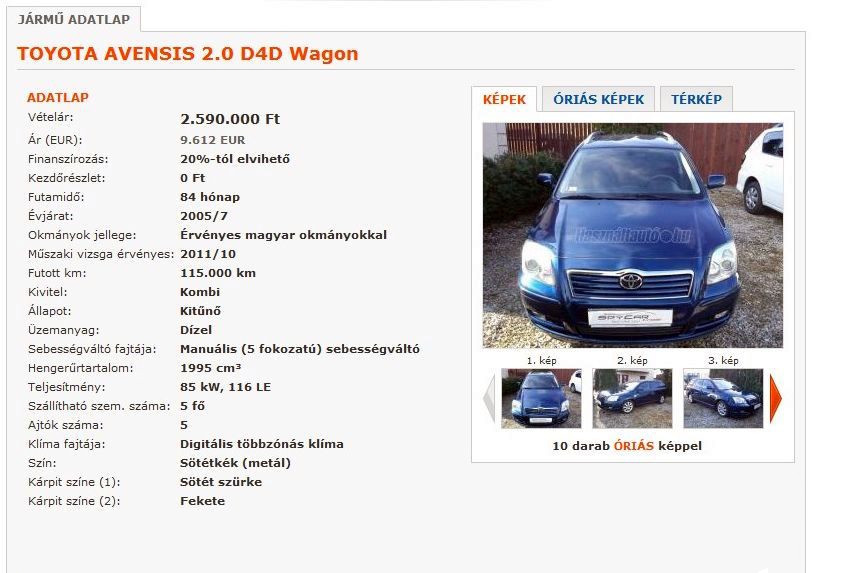Screen dimensions: 859x573
Task: Select the 2. kép thumbnail
Action: pos(632,398)
